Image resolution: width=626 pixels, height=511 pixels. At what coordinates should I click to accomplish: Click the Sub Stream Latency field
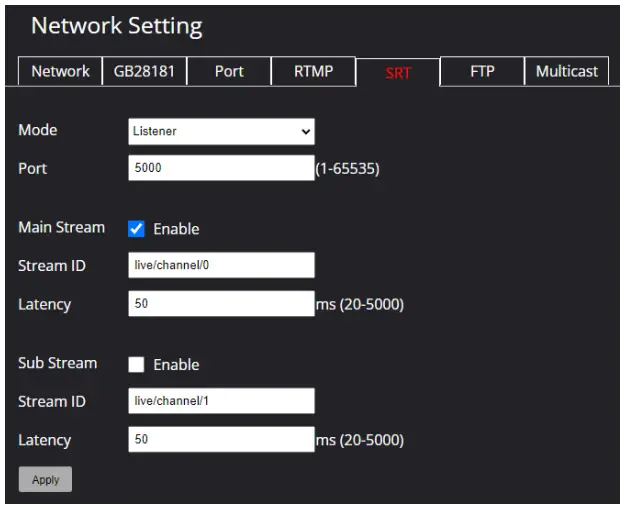pos(221,440)
